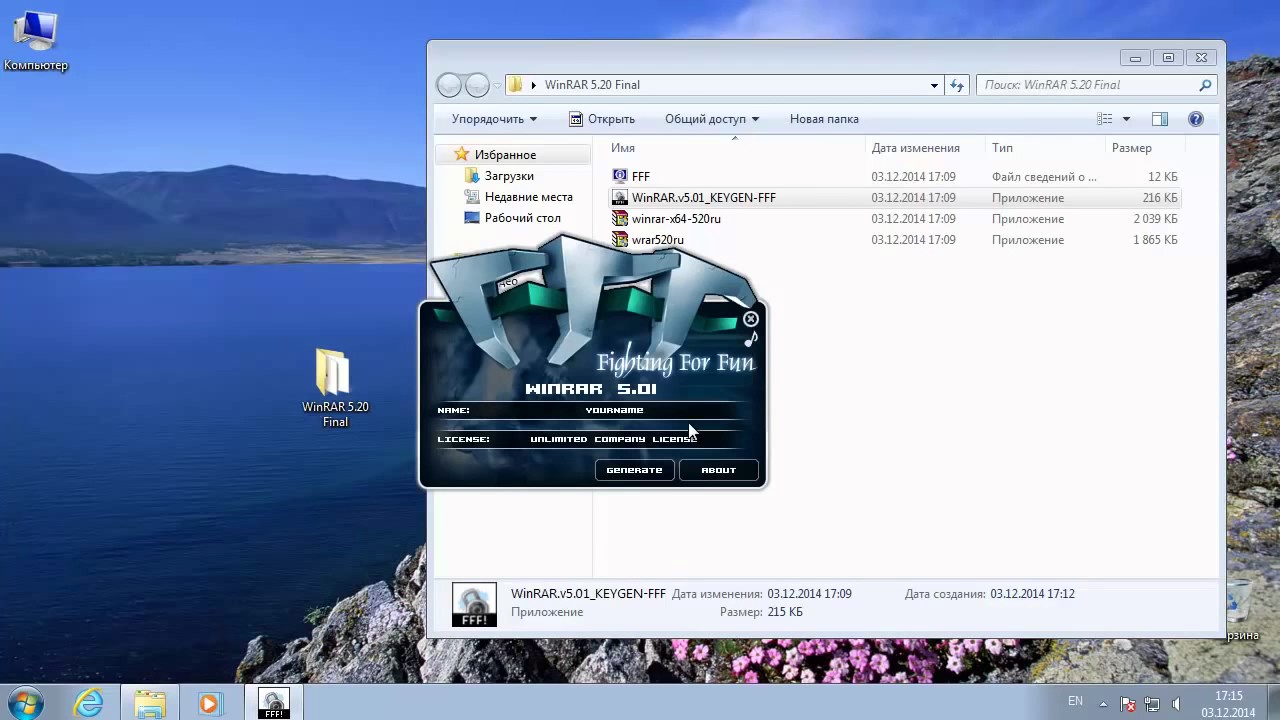Click Файл сведений о type cell
This screenshot has height=720, width=1280.
pos(1044,177)
